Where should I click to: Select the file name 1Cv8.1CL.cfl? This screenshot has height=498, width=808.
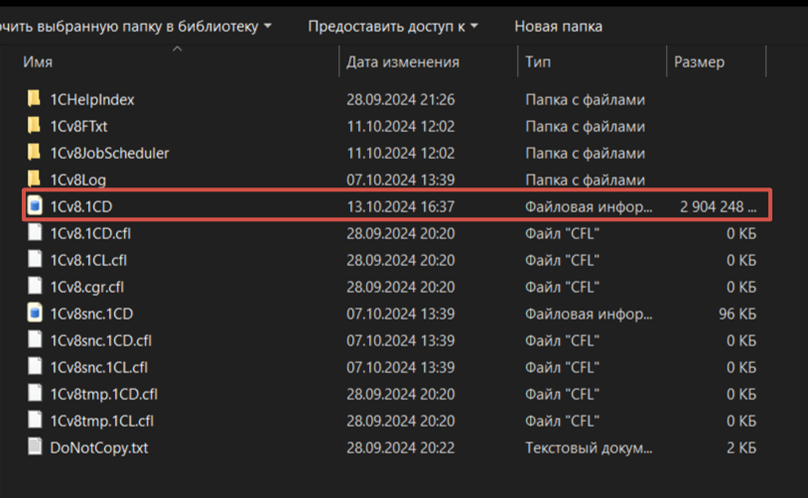coord(88,260)
